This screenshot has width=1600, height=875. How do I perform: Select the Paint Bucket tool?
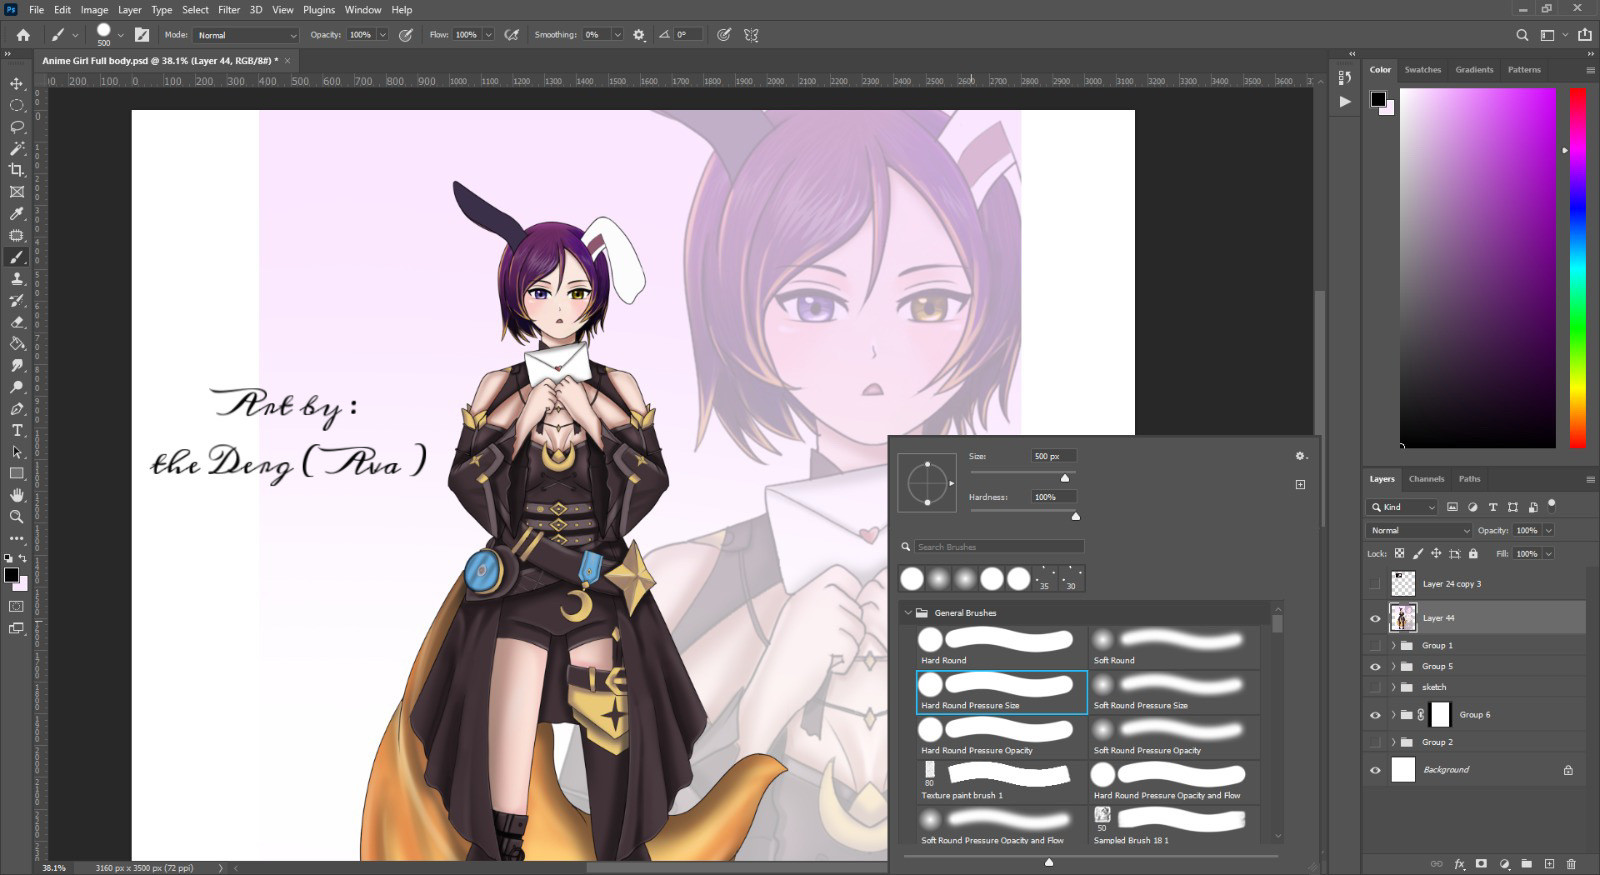17,344
